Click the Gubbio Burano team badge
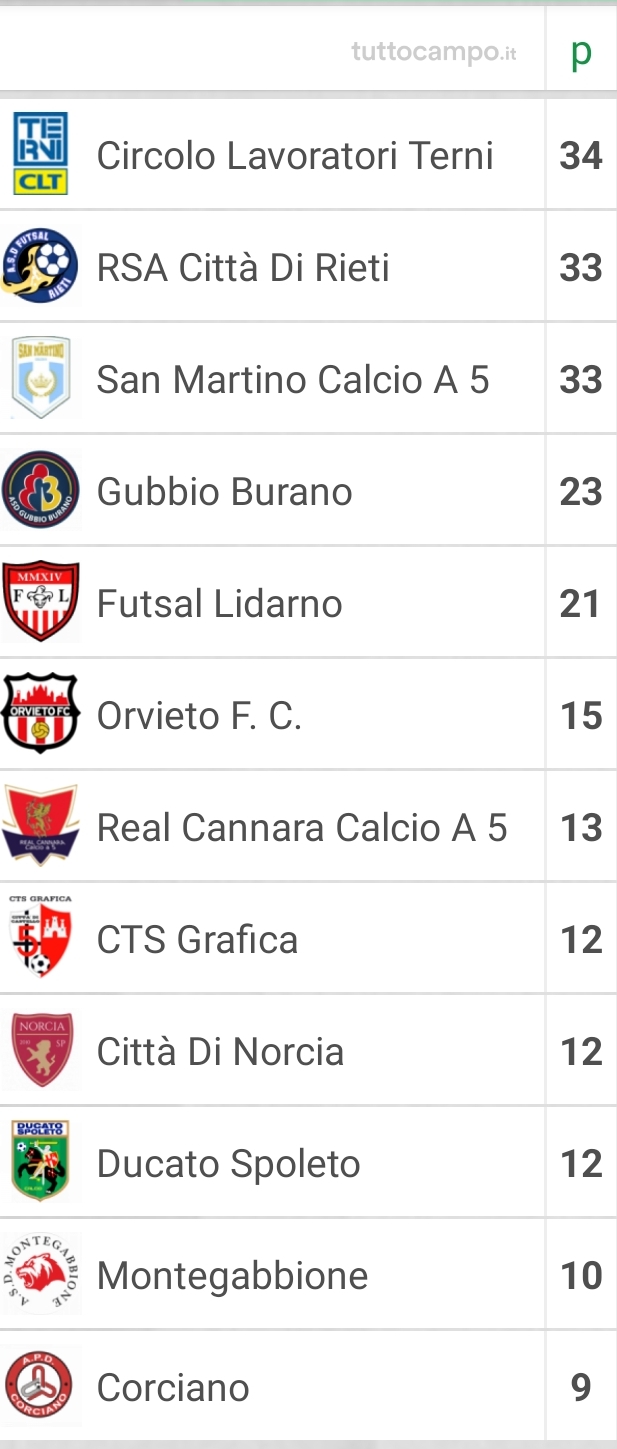617x1449 pixels. (40, 490)
